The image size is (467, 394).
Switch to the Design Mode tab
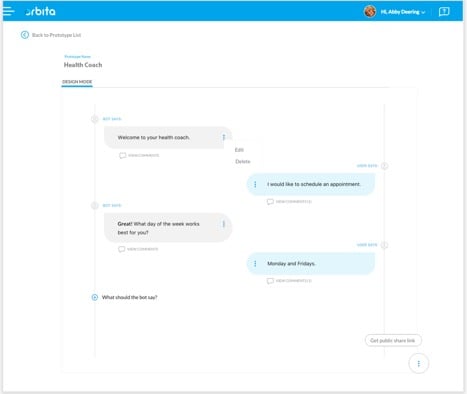(x=77, y=82)
